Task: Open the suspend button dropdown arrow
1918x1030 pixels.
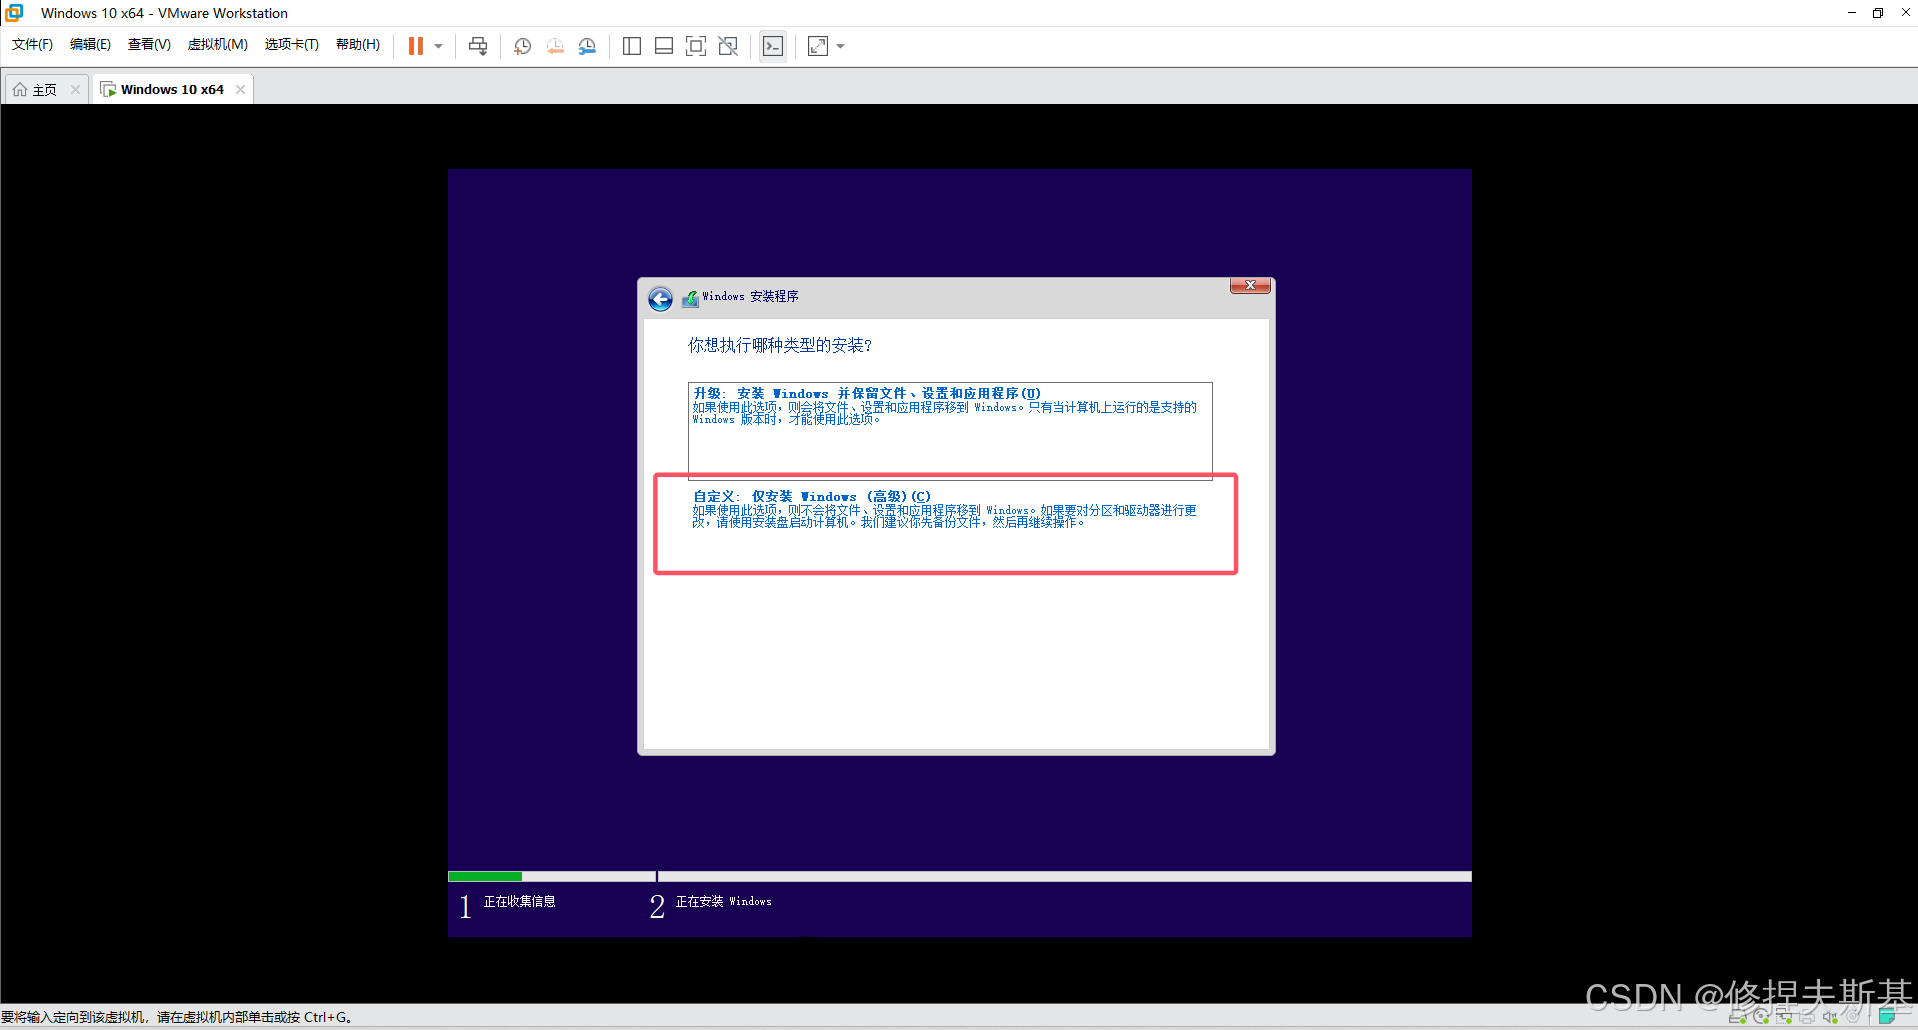Action: point(437,46)
